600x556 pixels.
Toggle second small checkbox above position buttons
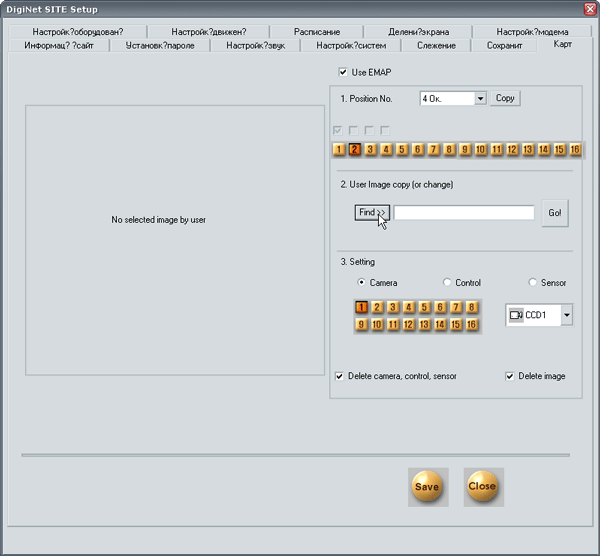click(x=354, y=131)
